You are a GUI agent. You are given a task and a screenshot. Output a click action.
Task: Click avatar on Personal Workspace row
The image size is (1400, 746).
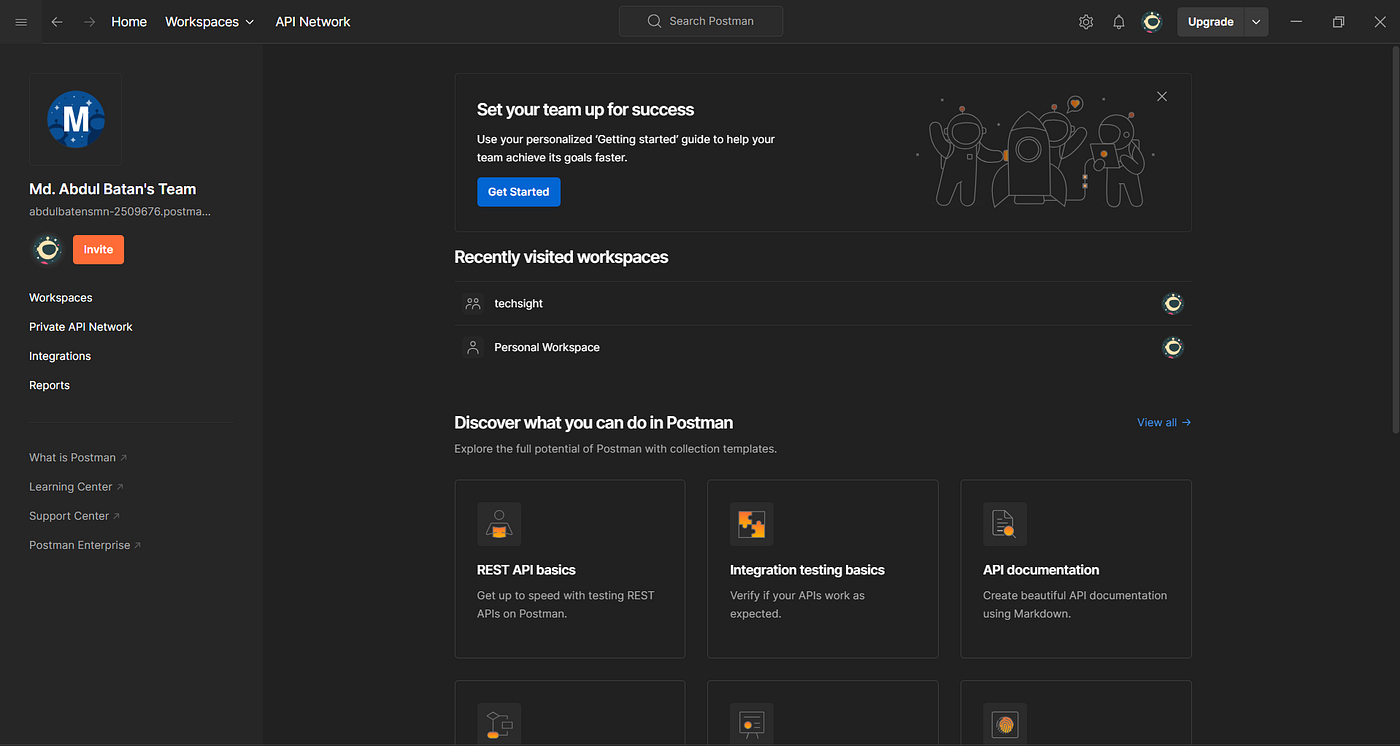pos(1173,347)
